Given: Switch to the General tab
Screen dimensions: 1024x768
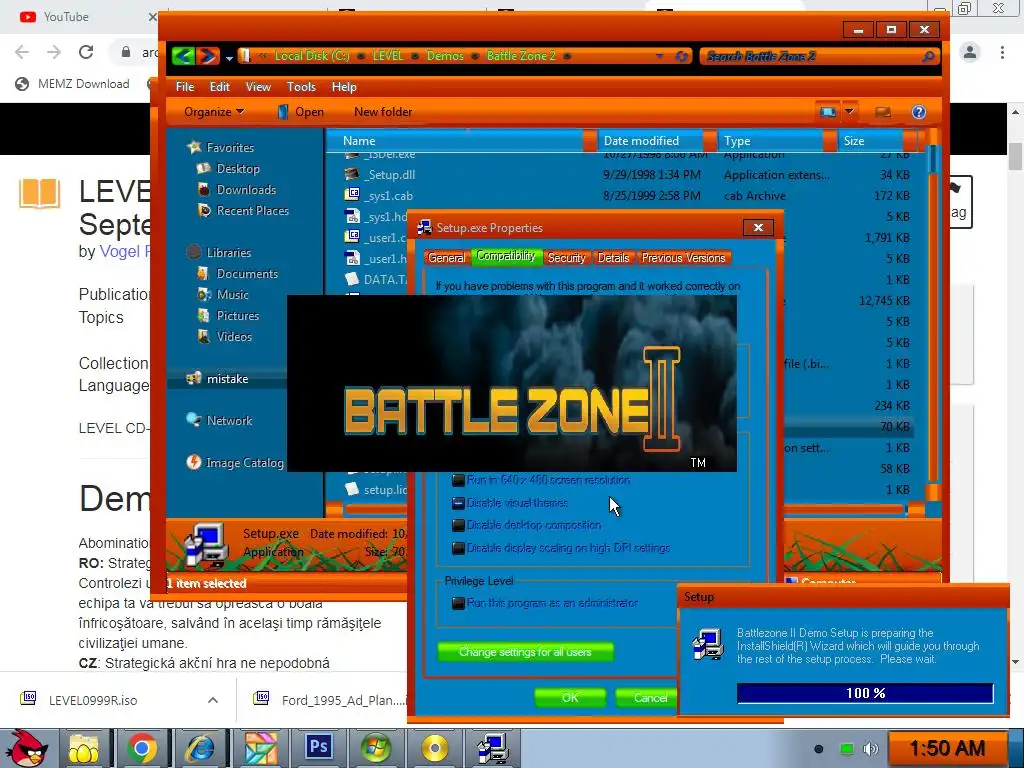Looking at the screenshot, I should point(447,258).
